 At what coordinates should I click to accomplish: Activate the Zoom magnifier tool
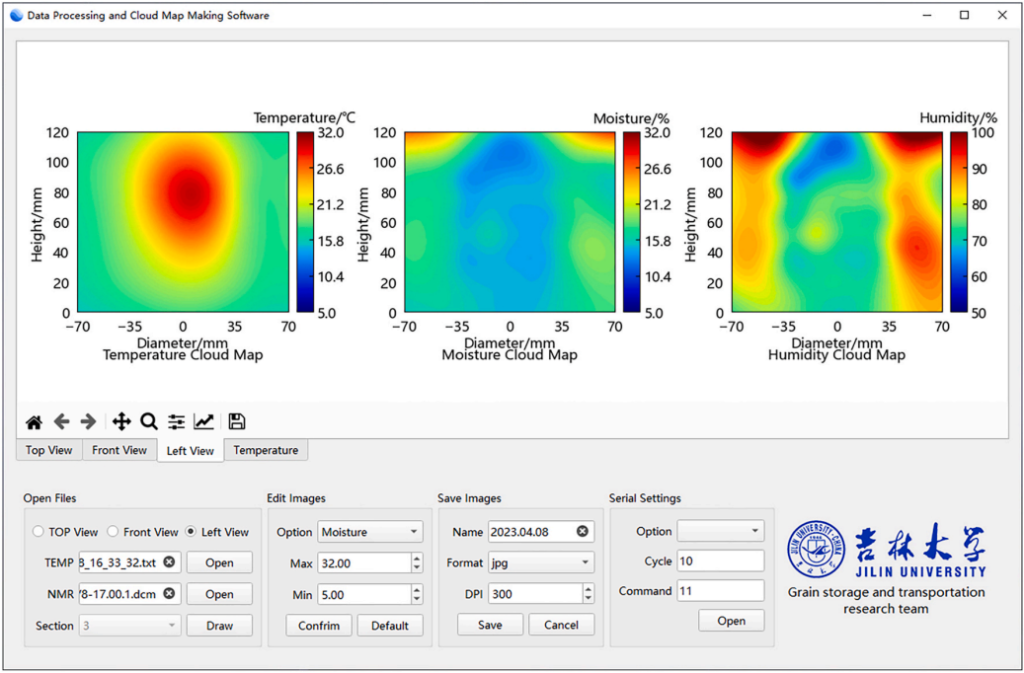[149, 422]
